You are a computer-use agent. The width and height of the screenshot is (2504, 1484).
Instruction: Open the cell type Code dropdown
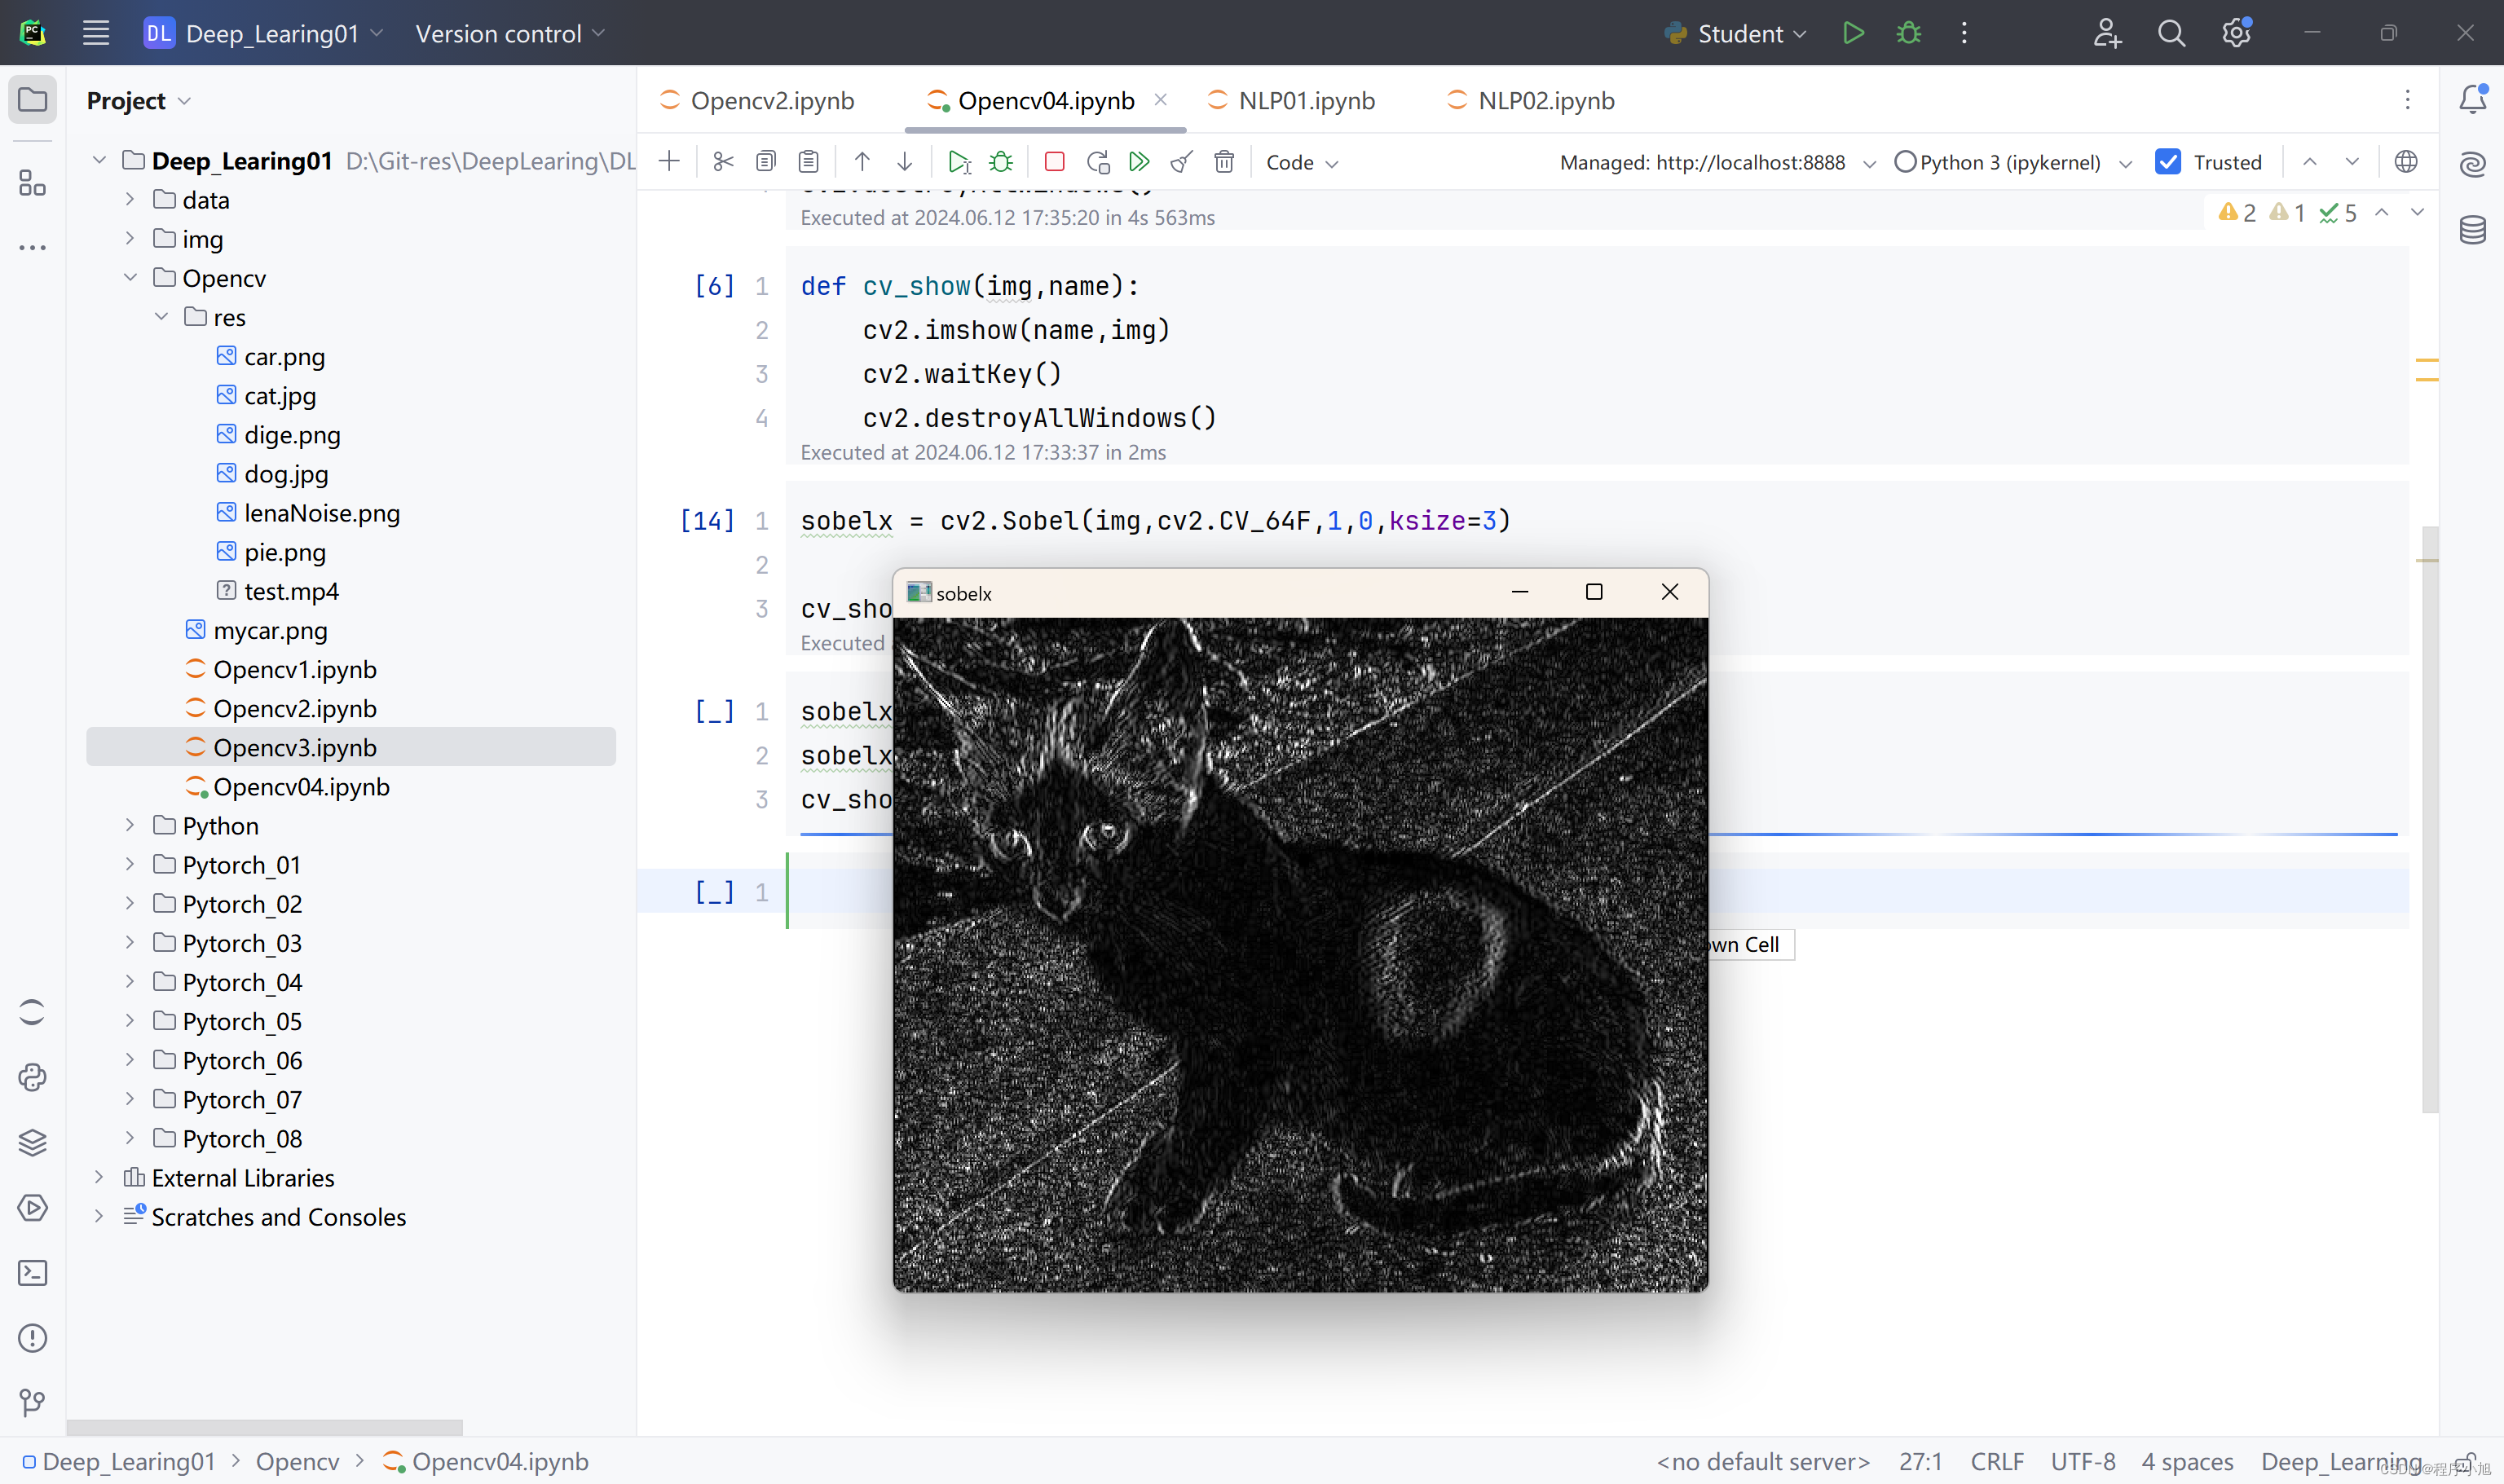tap(1301, 162)
